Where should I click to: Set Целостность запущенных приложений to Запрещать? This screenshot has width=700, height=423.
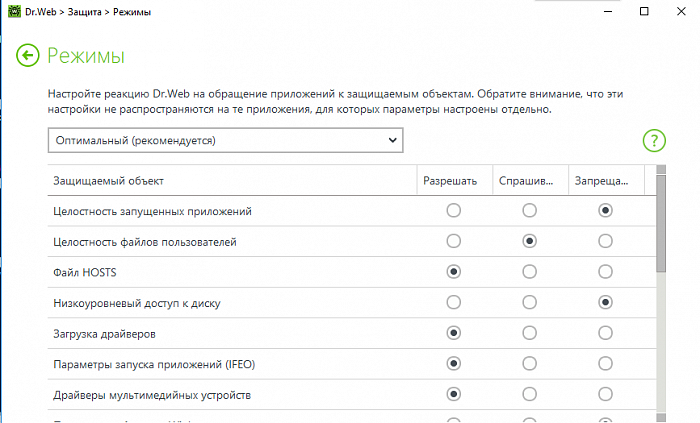[605, 210]
